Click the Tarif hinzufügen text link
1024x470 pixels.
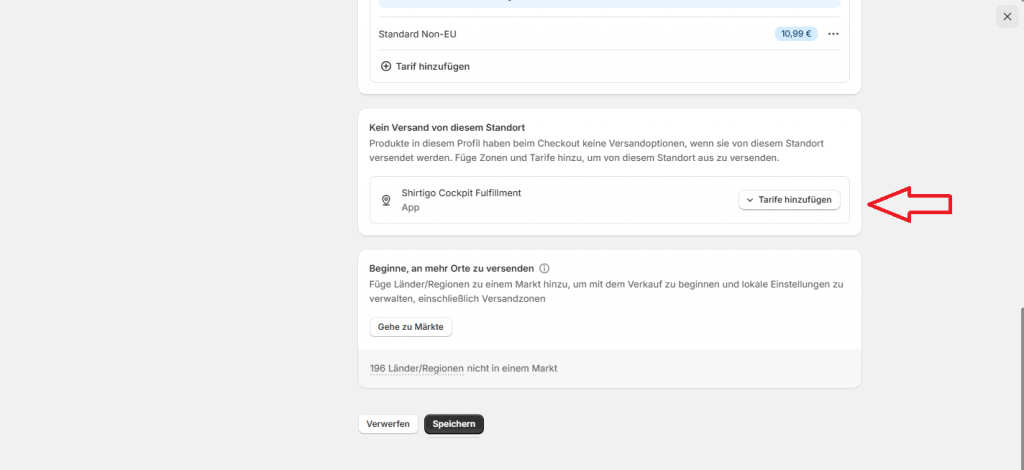432,67
